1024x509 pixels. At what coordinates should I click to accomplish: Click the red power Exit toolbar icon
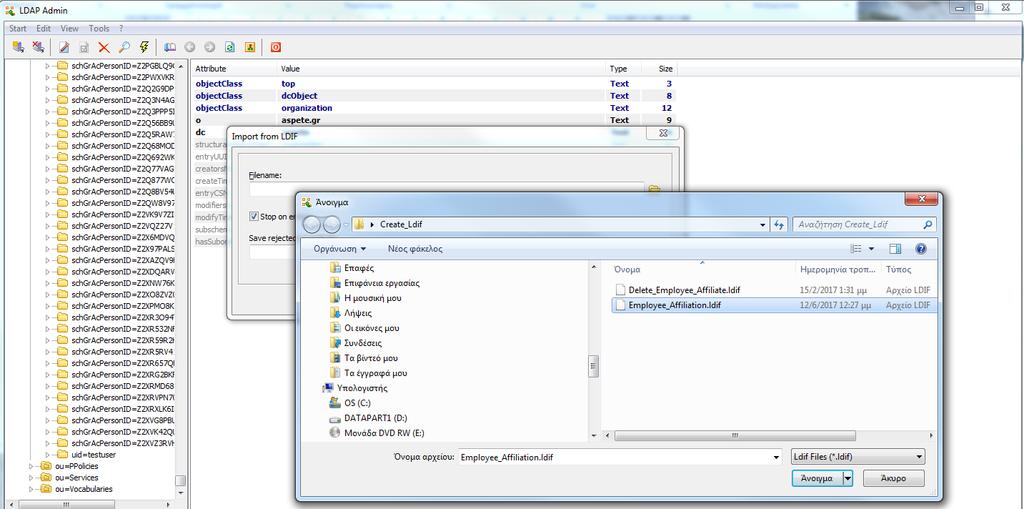click(276, 47)
